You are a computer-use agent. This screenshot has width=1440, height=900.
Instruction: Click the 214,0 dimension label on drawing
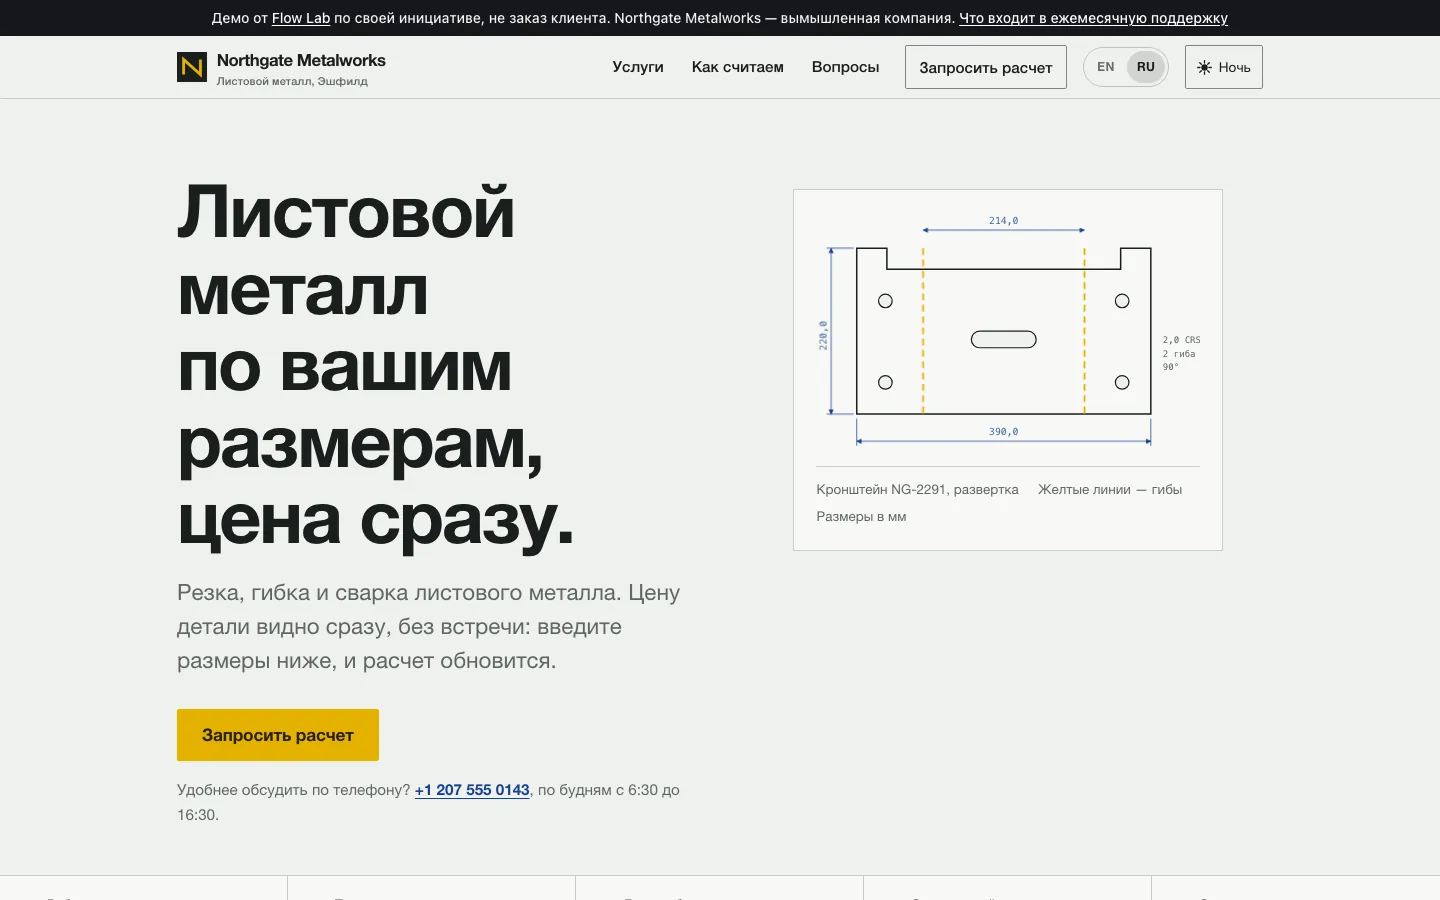click(x=1003, y=221)
